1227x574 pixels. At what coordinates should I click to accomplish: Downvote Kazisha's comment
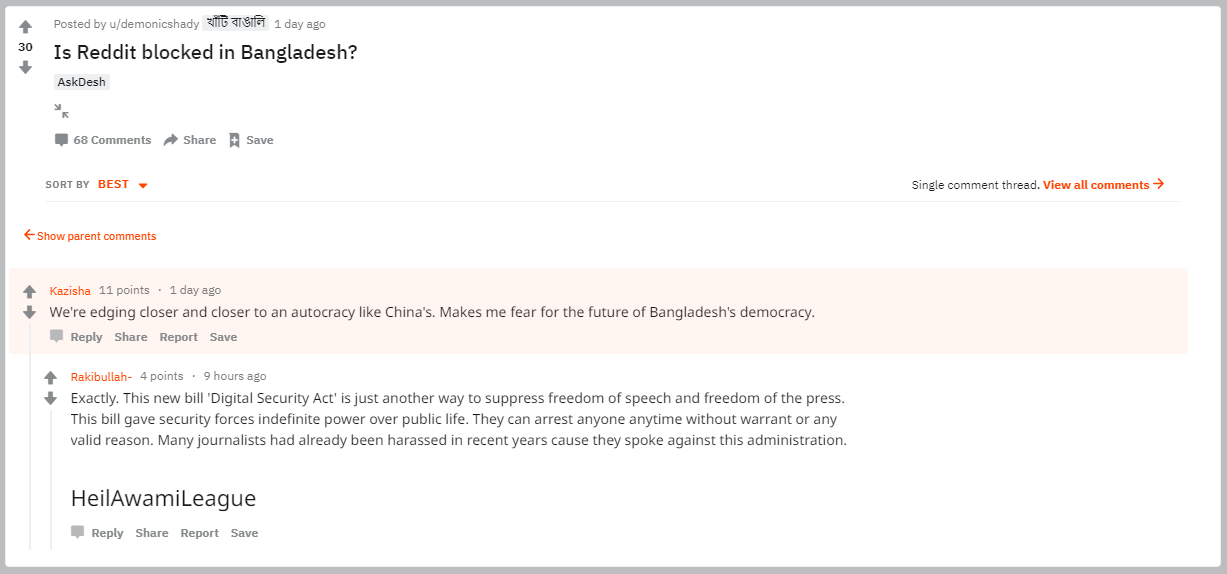(x=29, y=312)
